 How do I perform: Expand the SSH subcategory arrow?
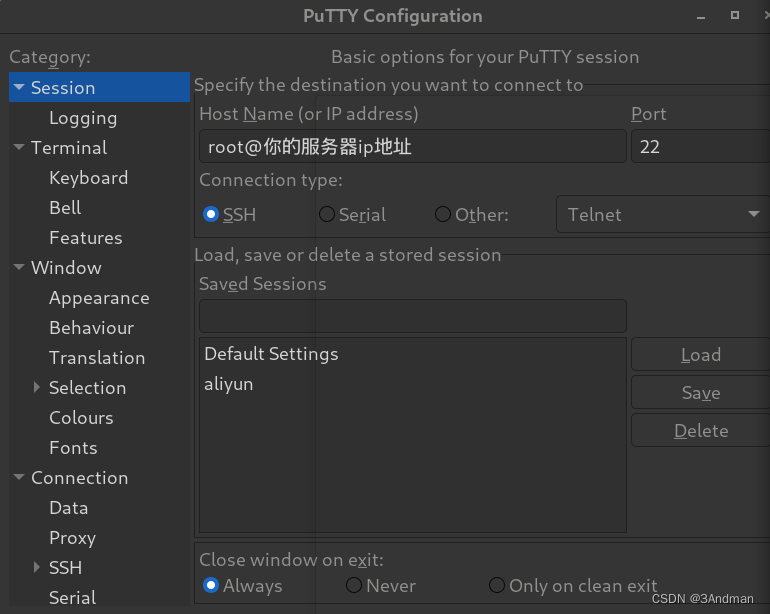pos(37,567)
